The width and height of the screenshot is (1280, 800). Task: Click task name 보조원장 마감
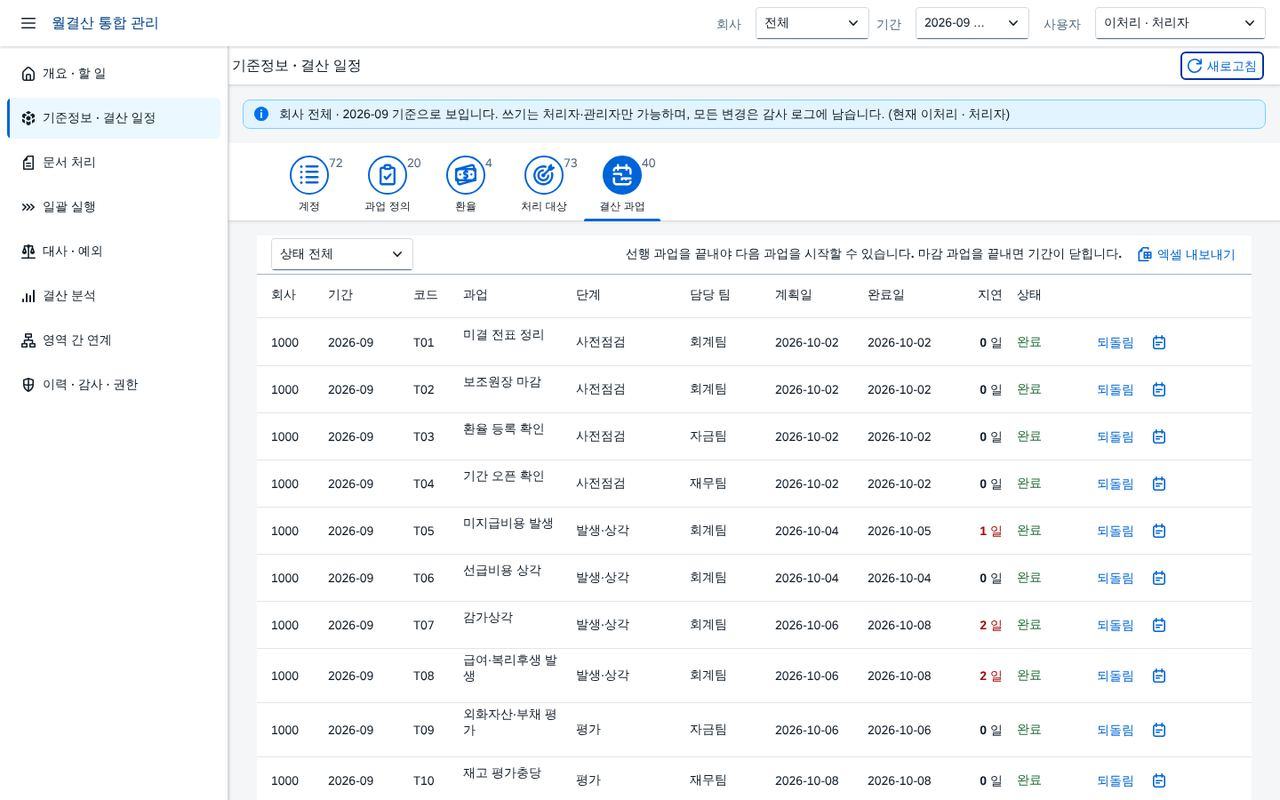click(502, 382)
